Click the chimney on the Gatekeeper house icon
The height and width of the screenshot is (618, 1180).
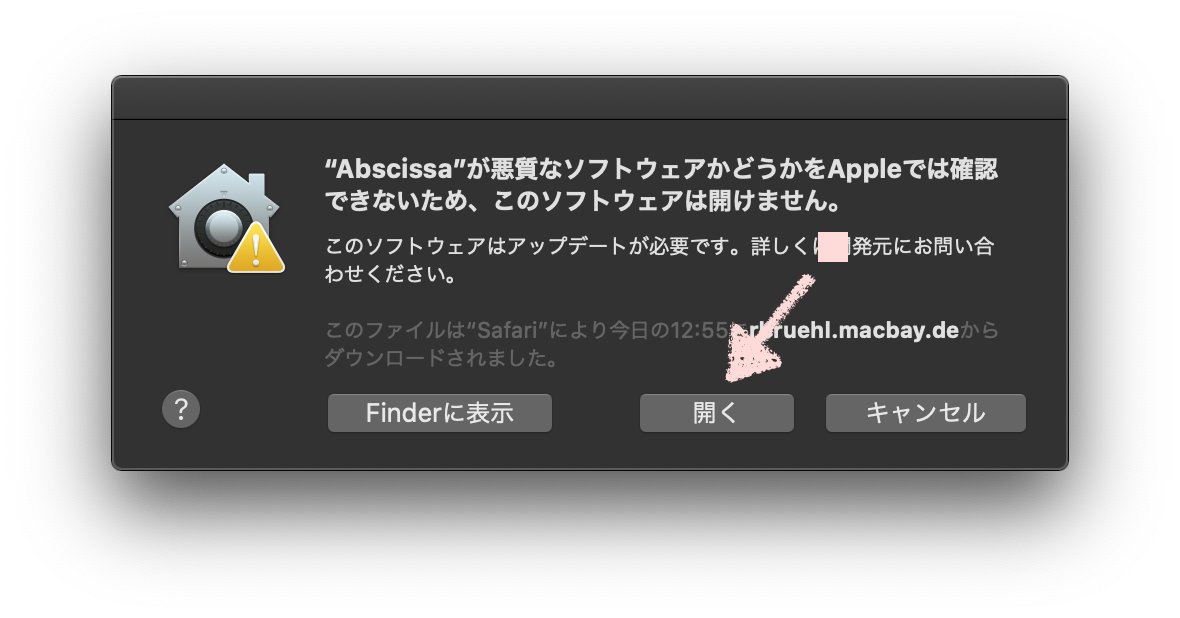[x=257, y=184]
